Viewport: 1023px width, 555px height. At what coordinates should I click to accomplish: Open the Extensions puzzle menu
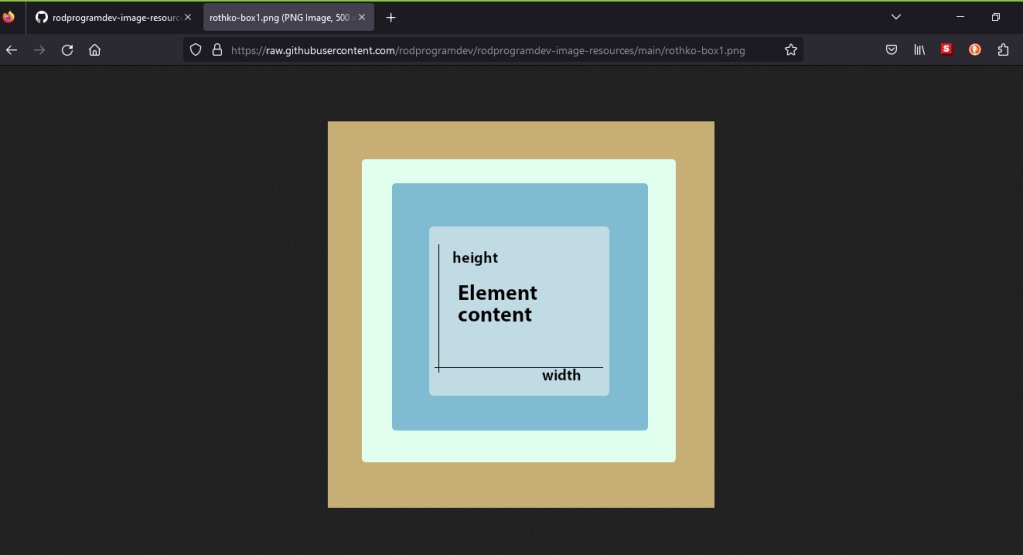coord(1003,50)
